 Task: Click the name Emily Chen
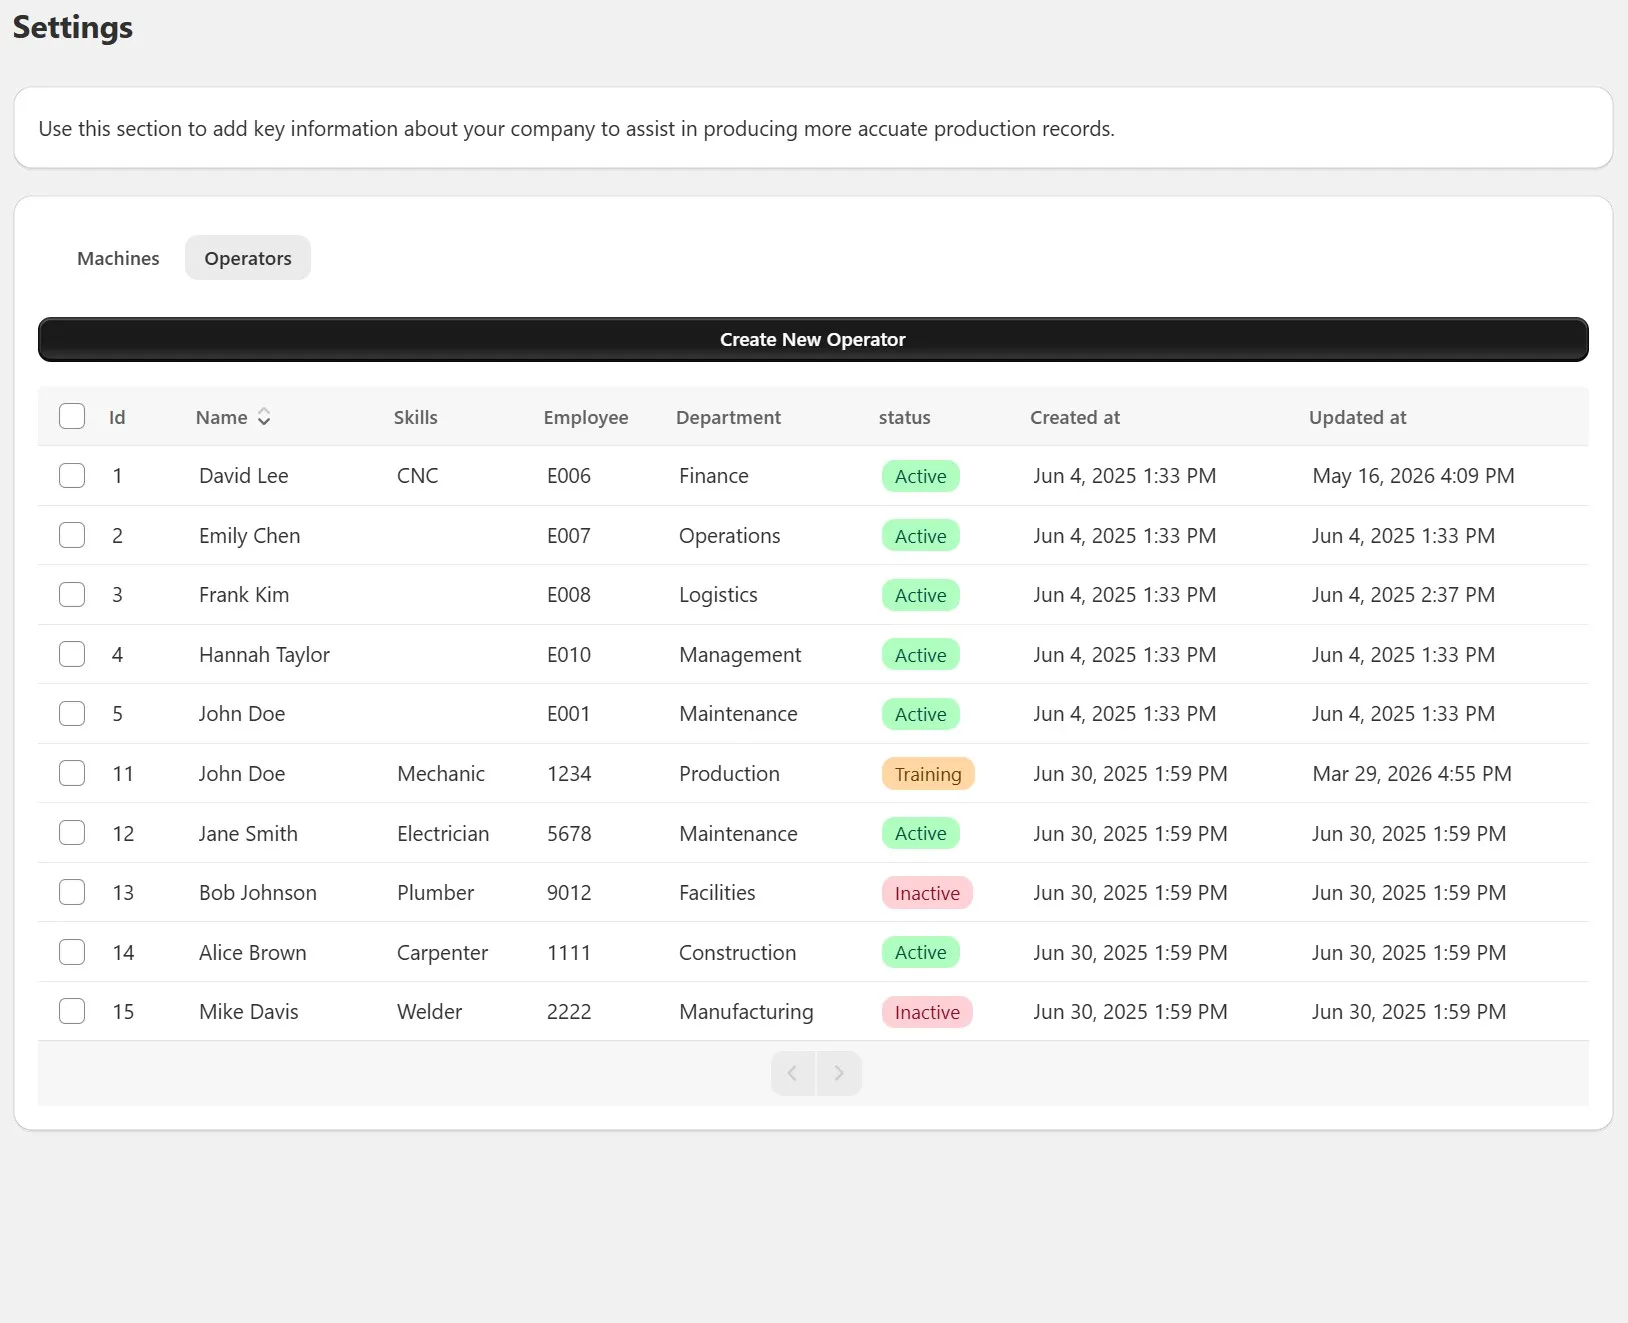coord(249,536)
